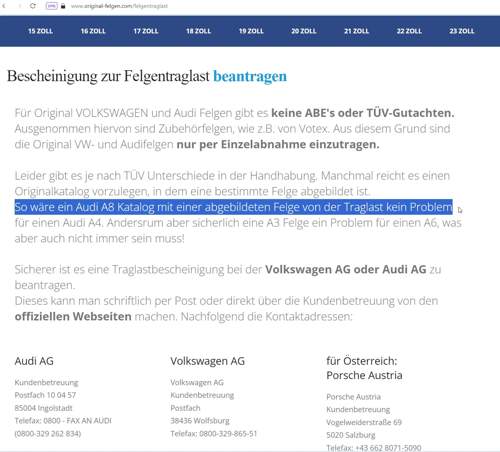Viewport: 500px width, 452px height.
Task: Click bold text "Volkswagen AG oder Audi AG"
Action: (346, 269)
